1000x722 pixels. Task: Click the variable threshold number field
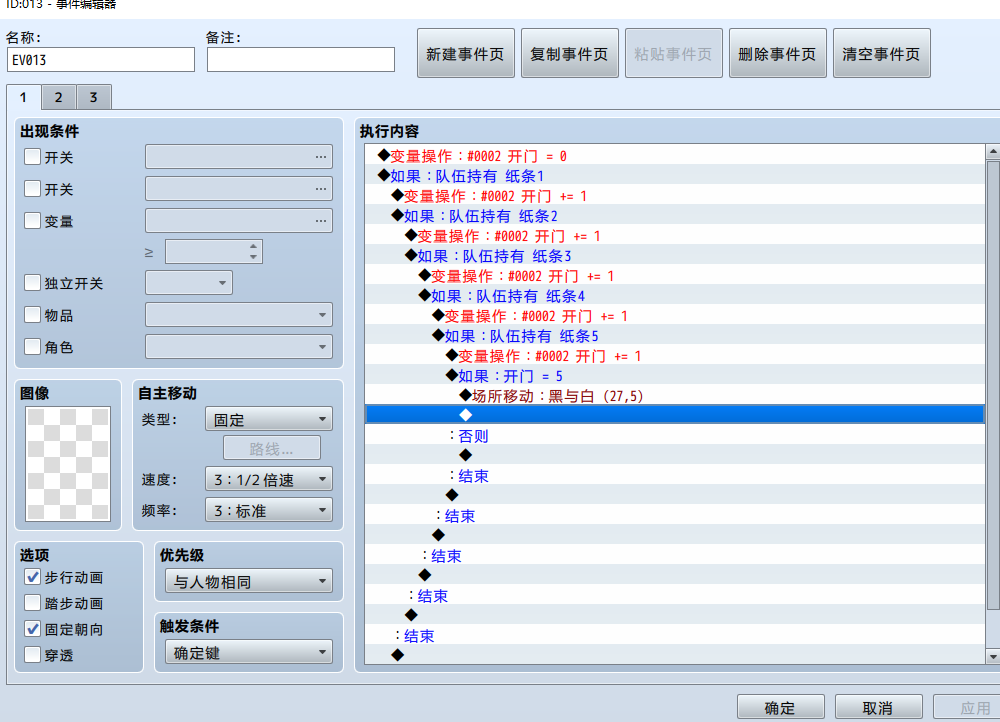(206, 251)
